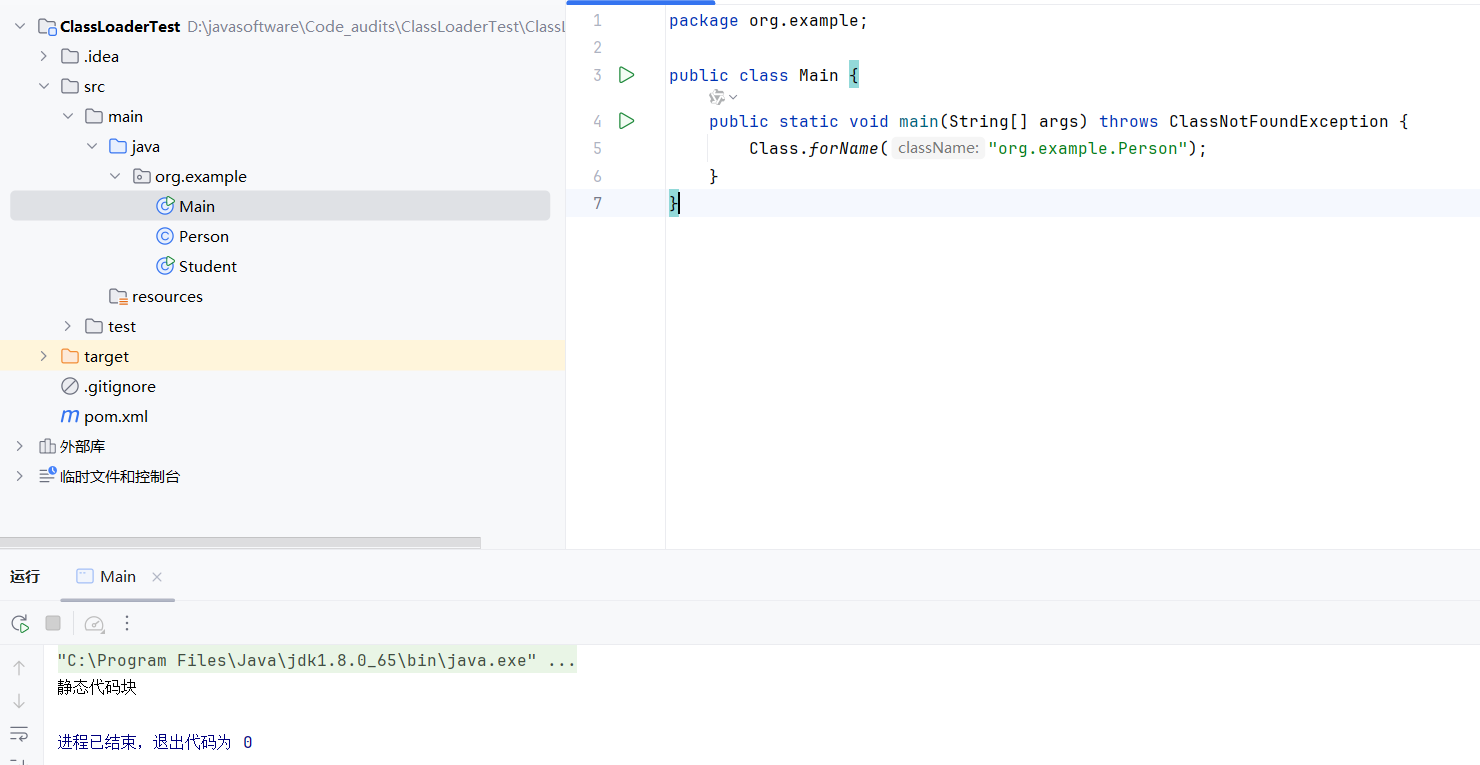This screenshot has height=765, width=1480.
Task: Open Student class file
Action: 208,266
